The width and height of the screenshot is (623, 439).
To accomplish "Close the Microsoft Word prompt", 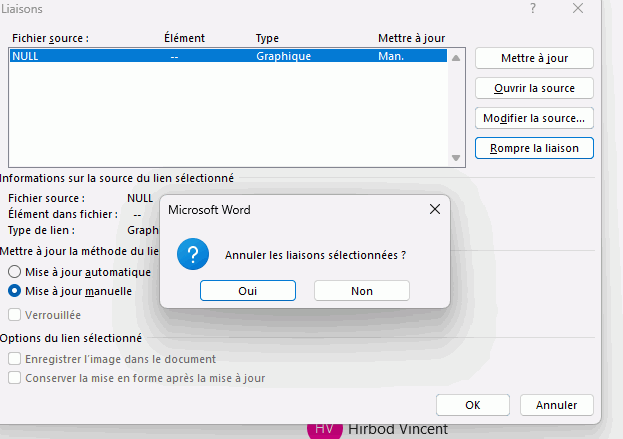I will click(435, 209).
